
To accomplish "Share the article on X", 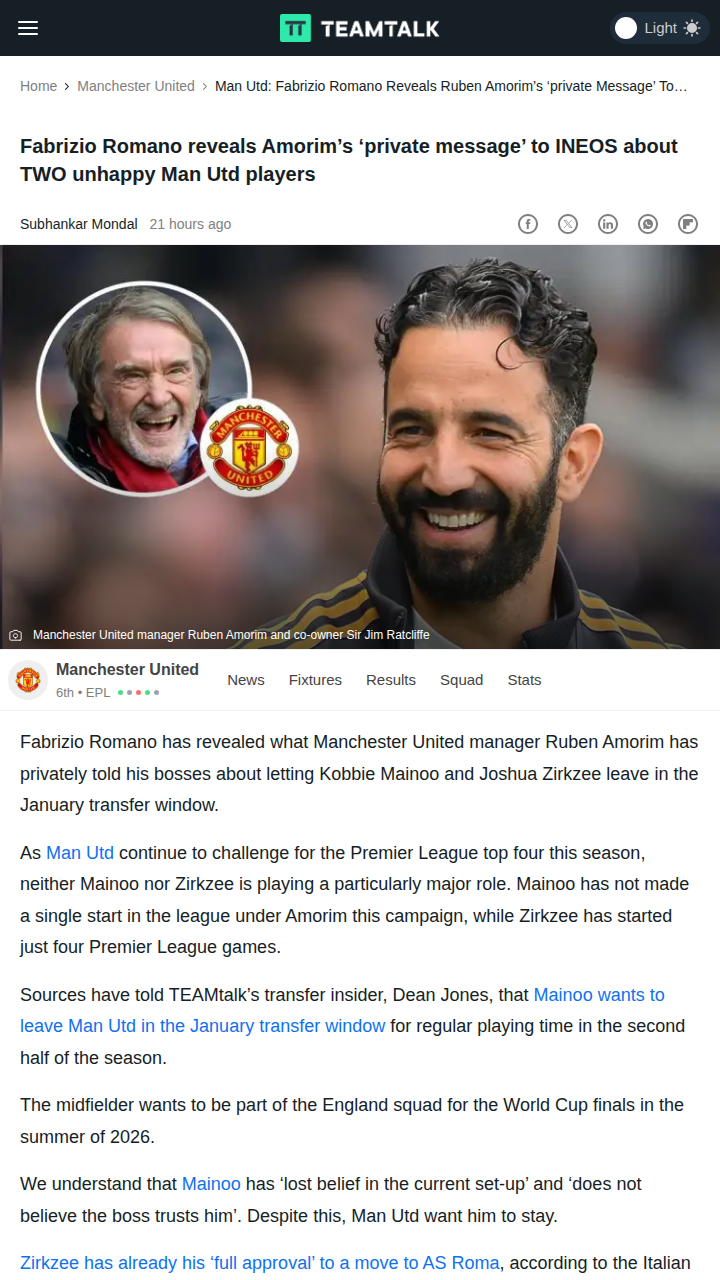I will (x=568, y=224).
